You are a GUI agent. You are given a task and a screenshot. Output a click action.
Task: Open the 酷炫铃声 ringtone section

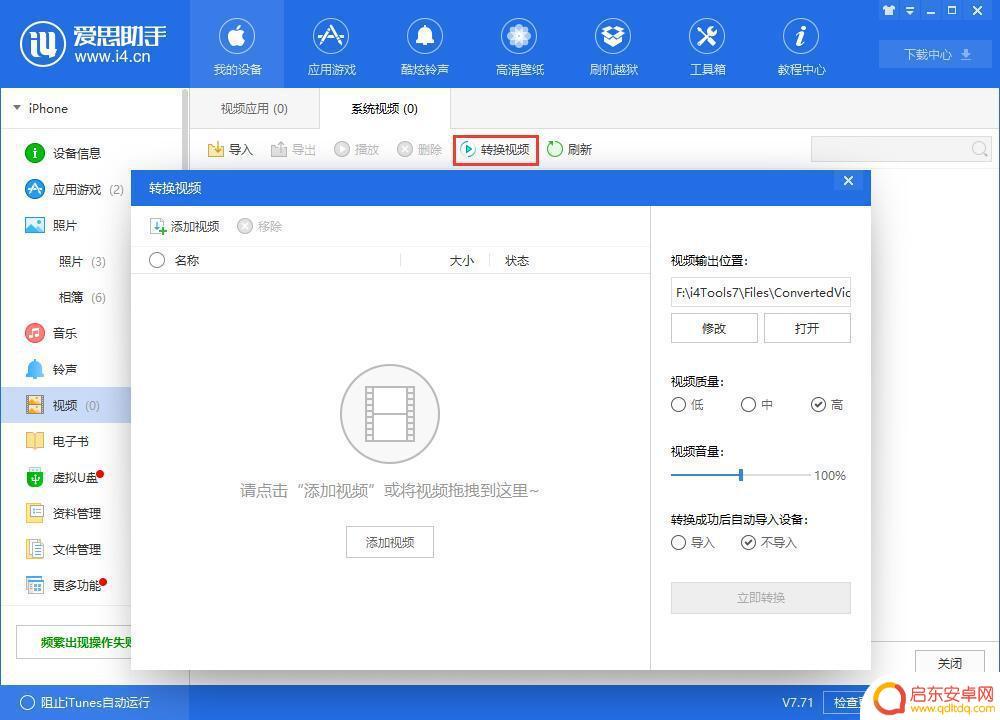(425, 47)
